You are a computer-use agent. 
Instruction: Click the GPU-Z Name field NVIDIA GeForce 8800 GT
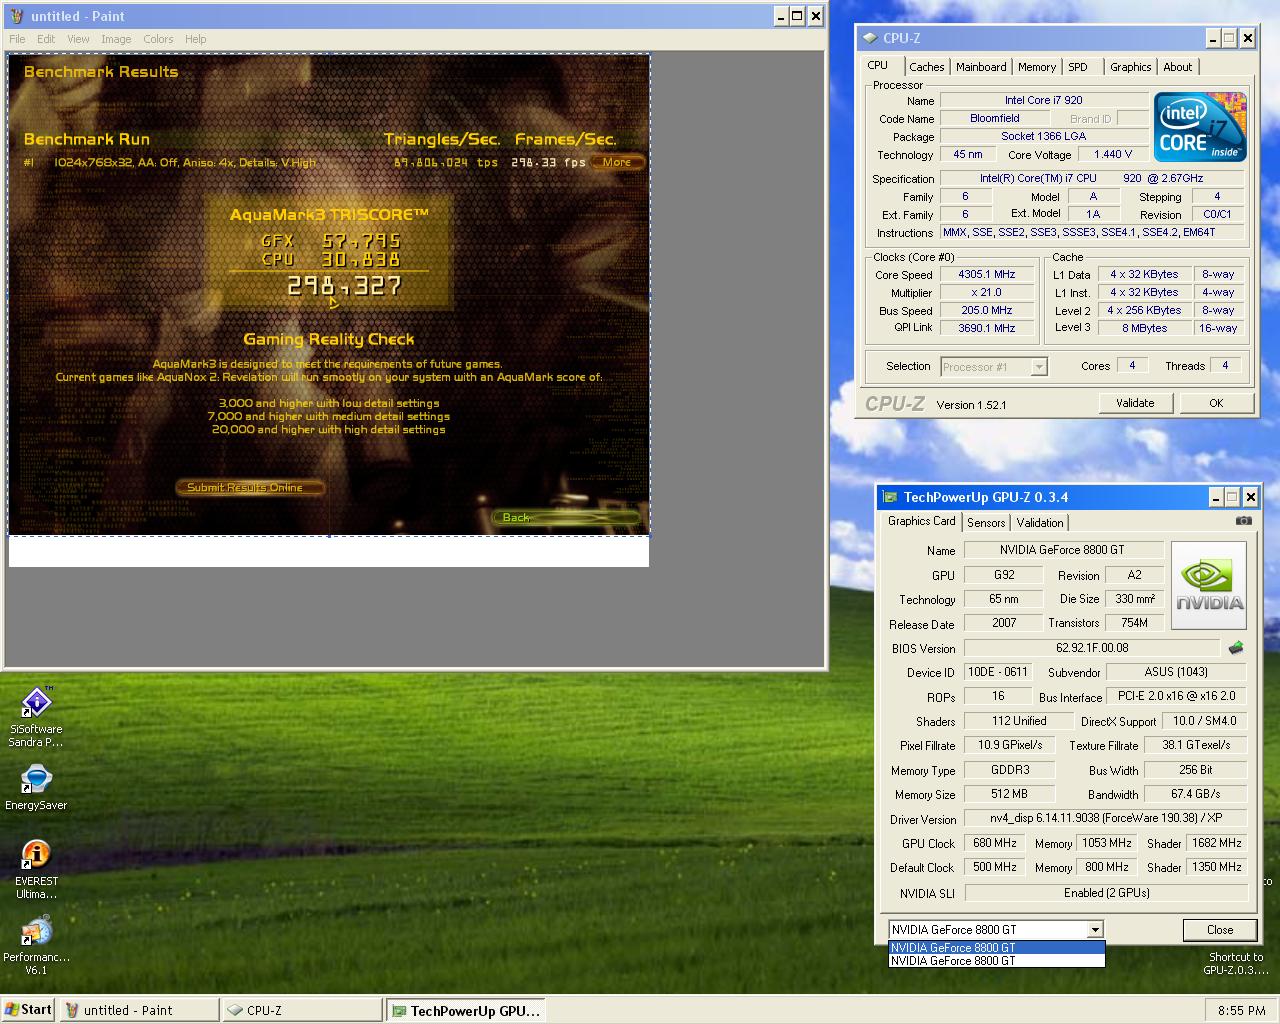tap(1062, 550)
